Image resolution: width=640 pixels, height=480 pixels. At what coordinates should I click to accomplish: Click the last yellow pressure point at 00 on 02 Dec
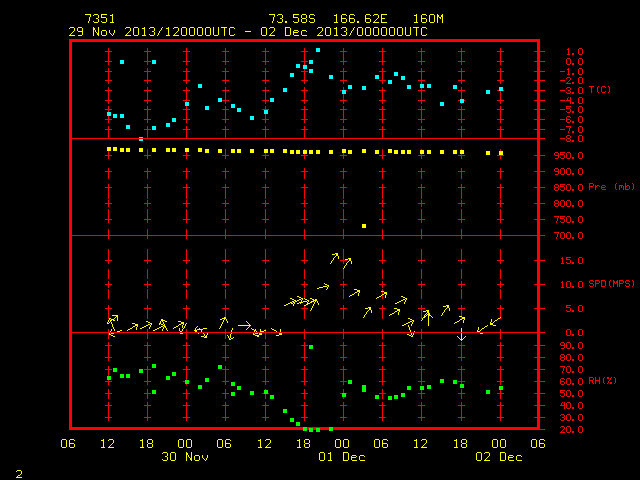click(x=501, y=153)
